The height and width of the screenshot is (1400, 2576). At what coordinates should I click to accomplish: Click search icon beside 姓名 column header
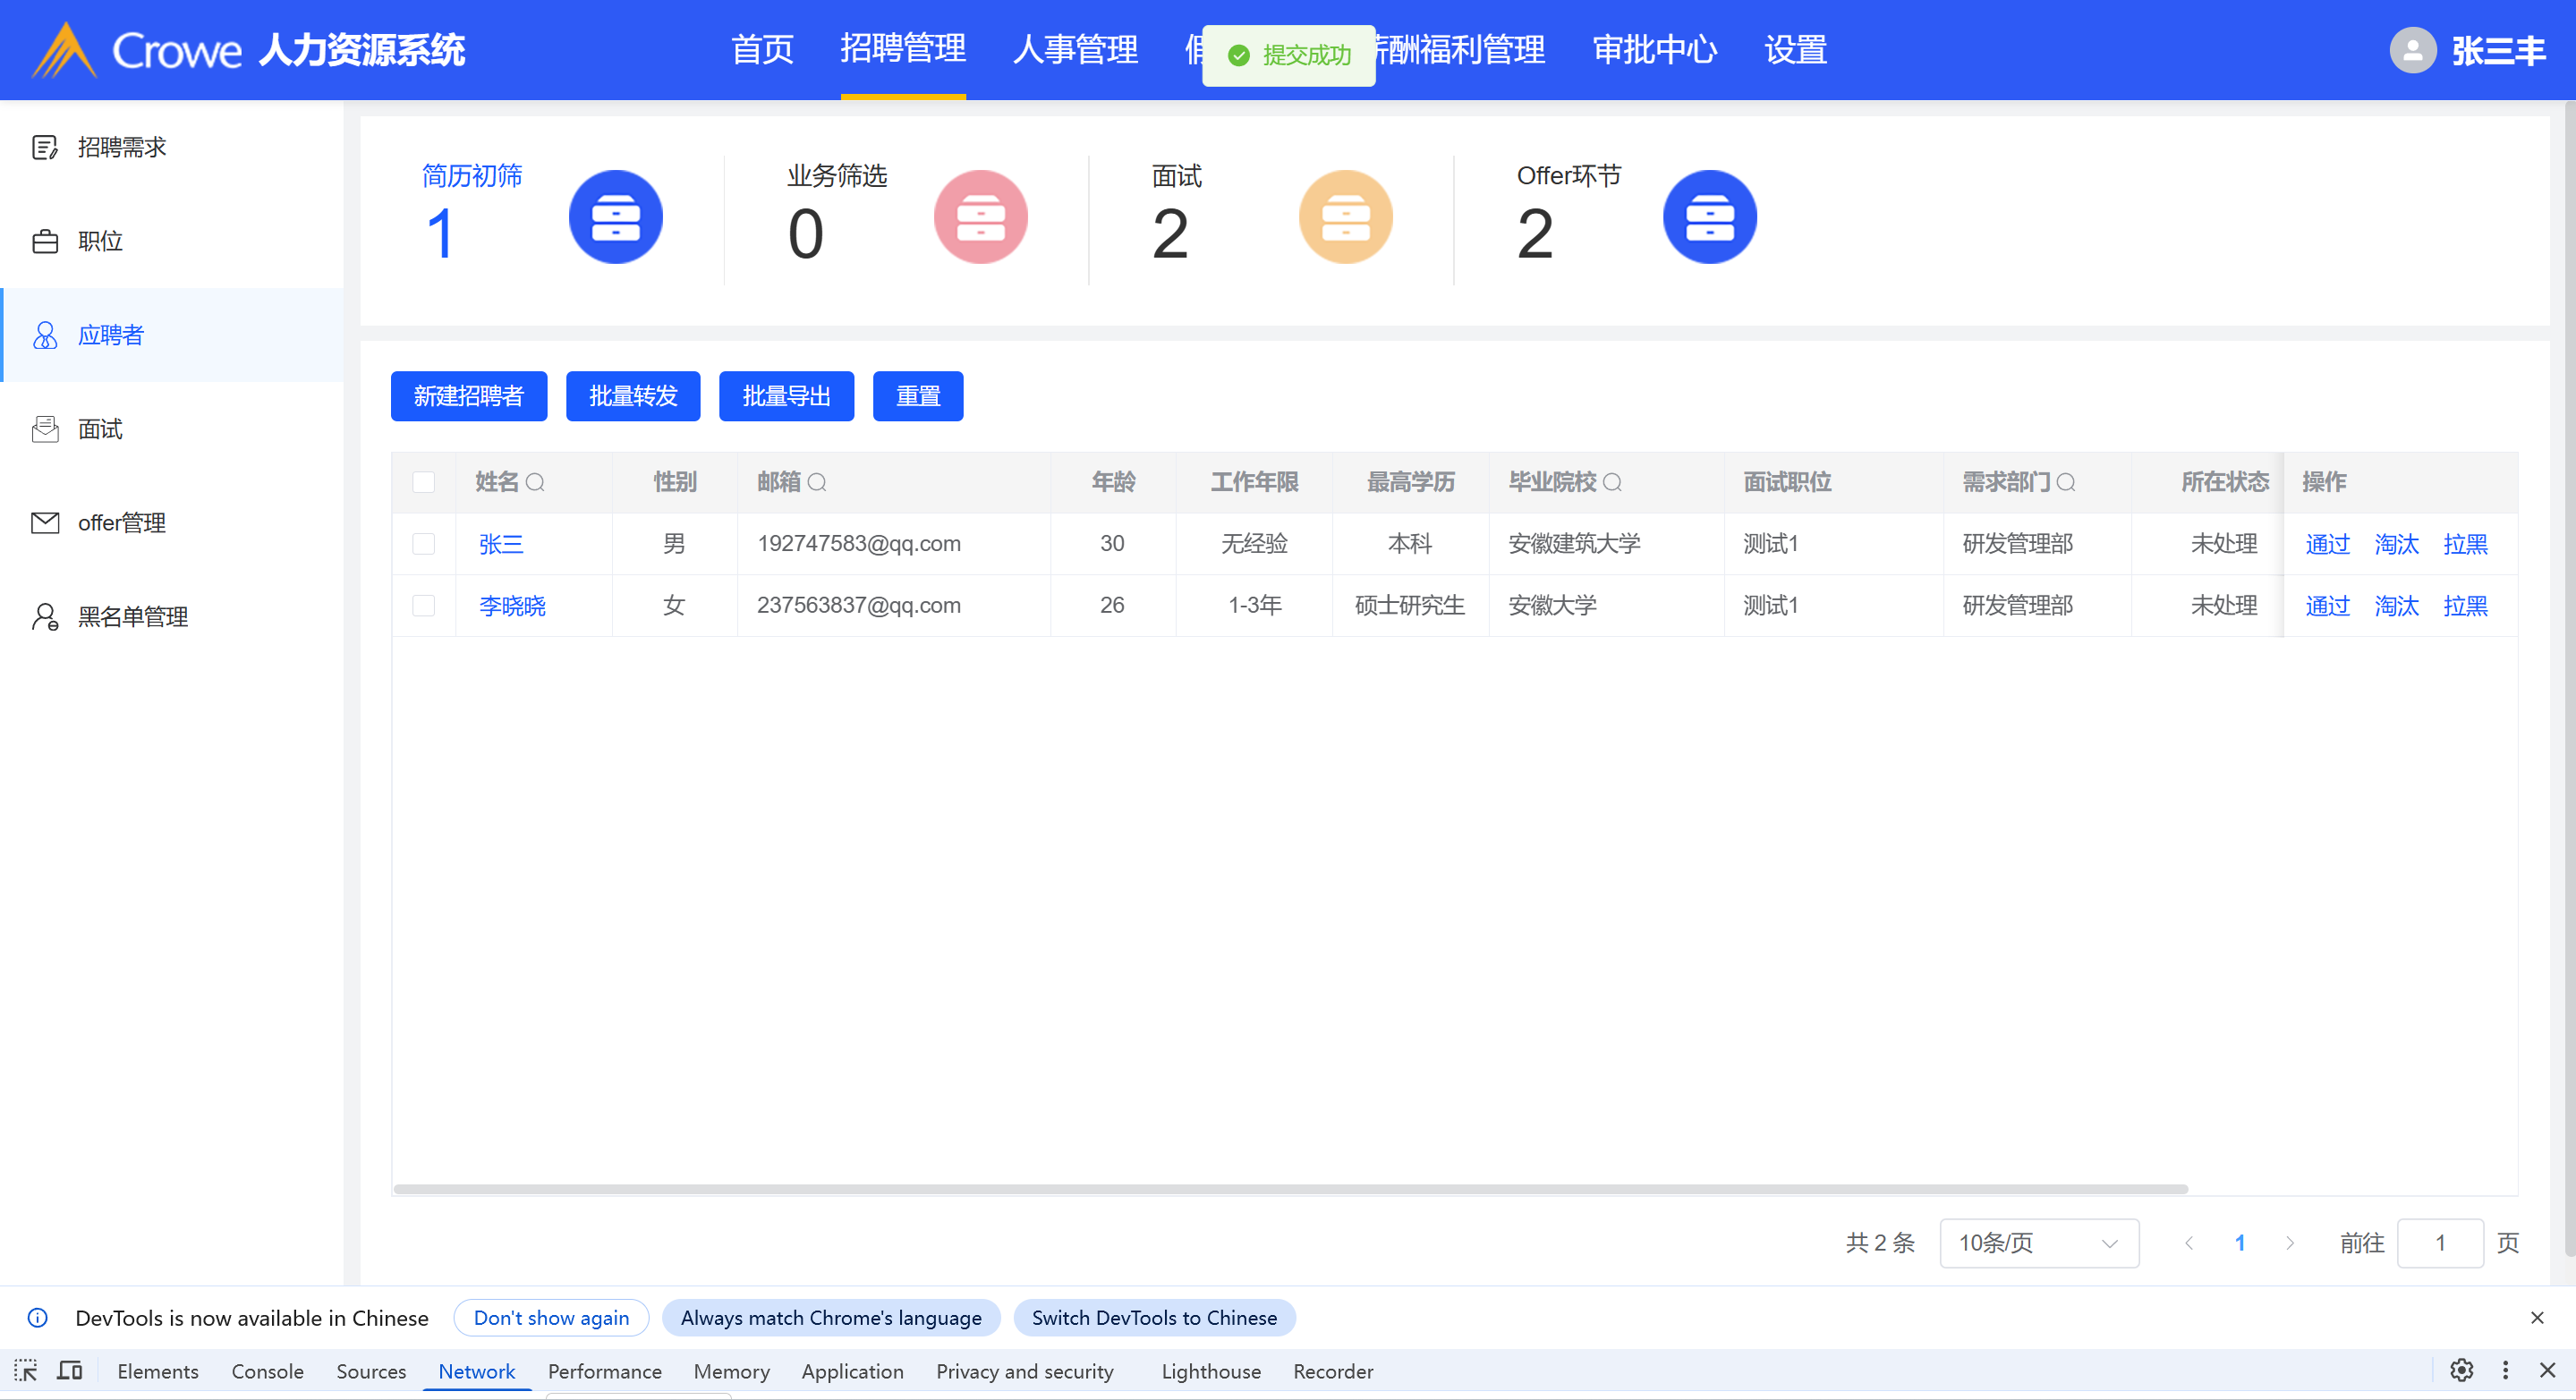point(535,483)
